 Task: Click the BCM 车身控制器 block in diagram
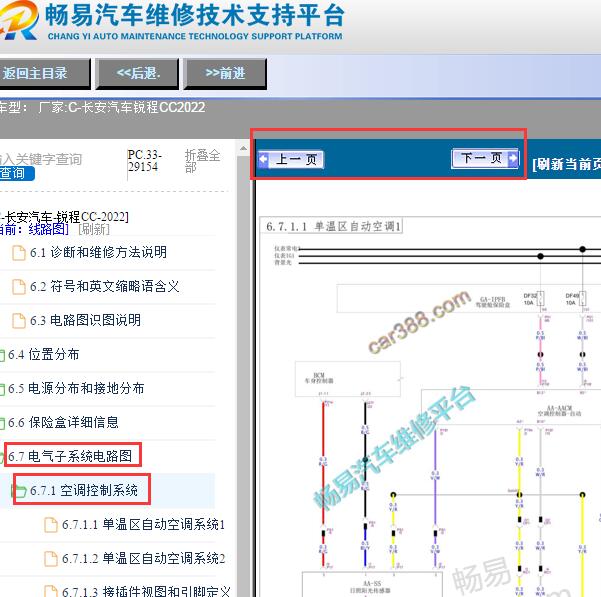[348, 379]
